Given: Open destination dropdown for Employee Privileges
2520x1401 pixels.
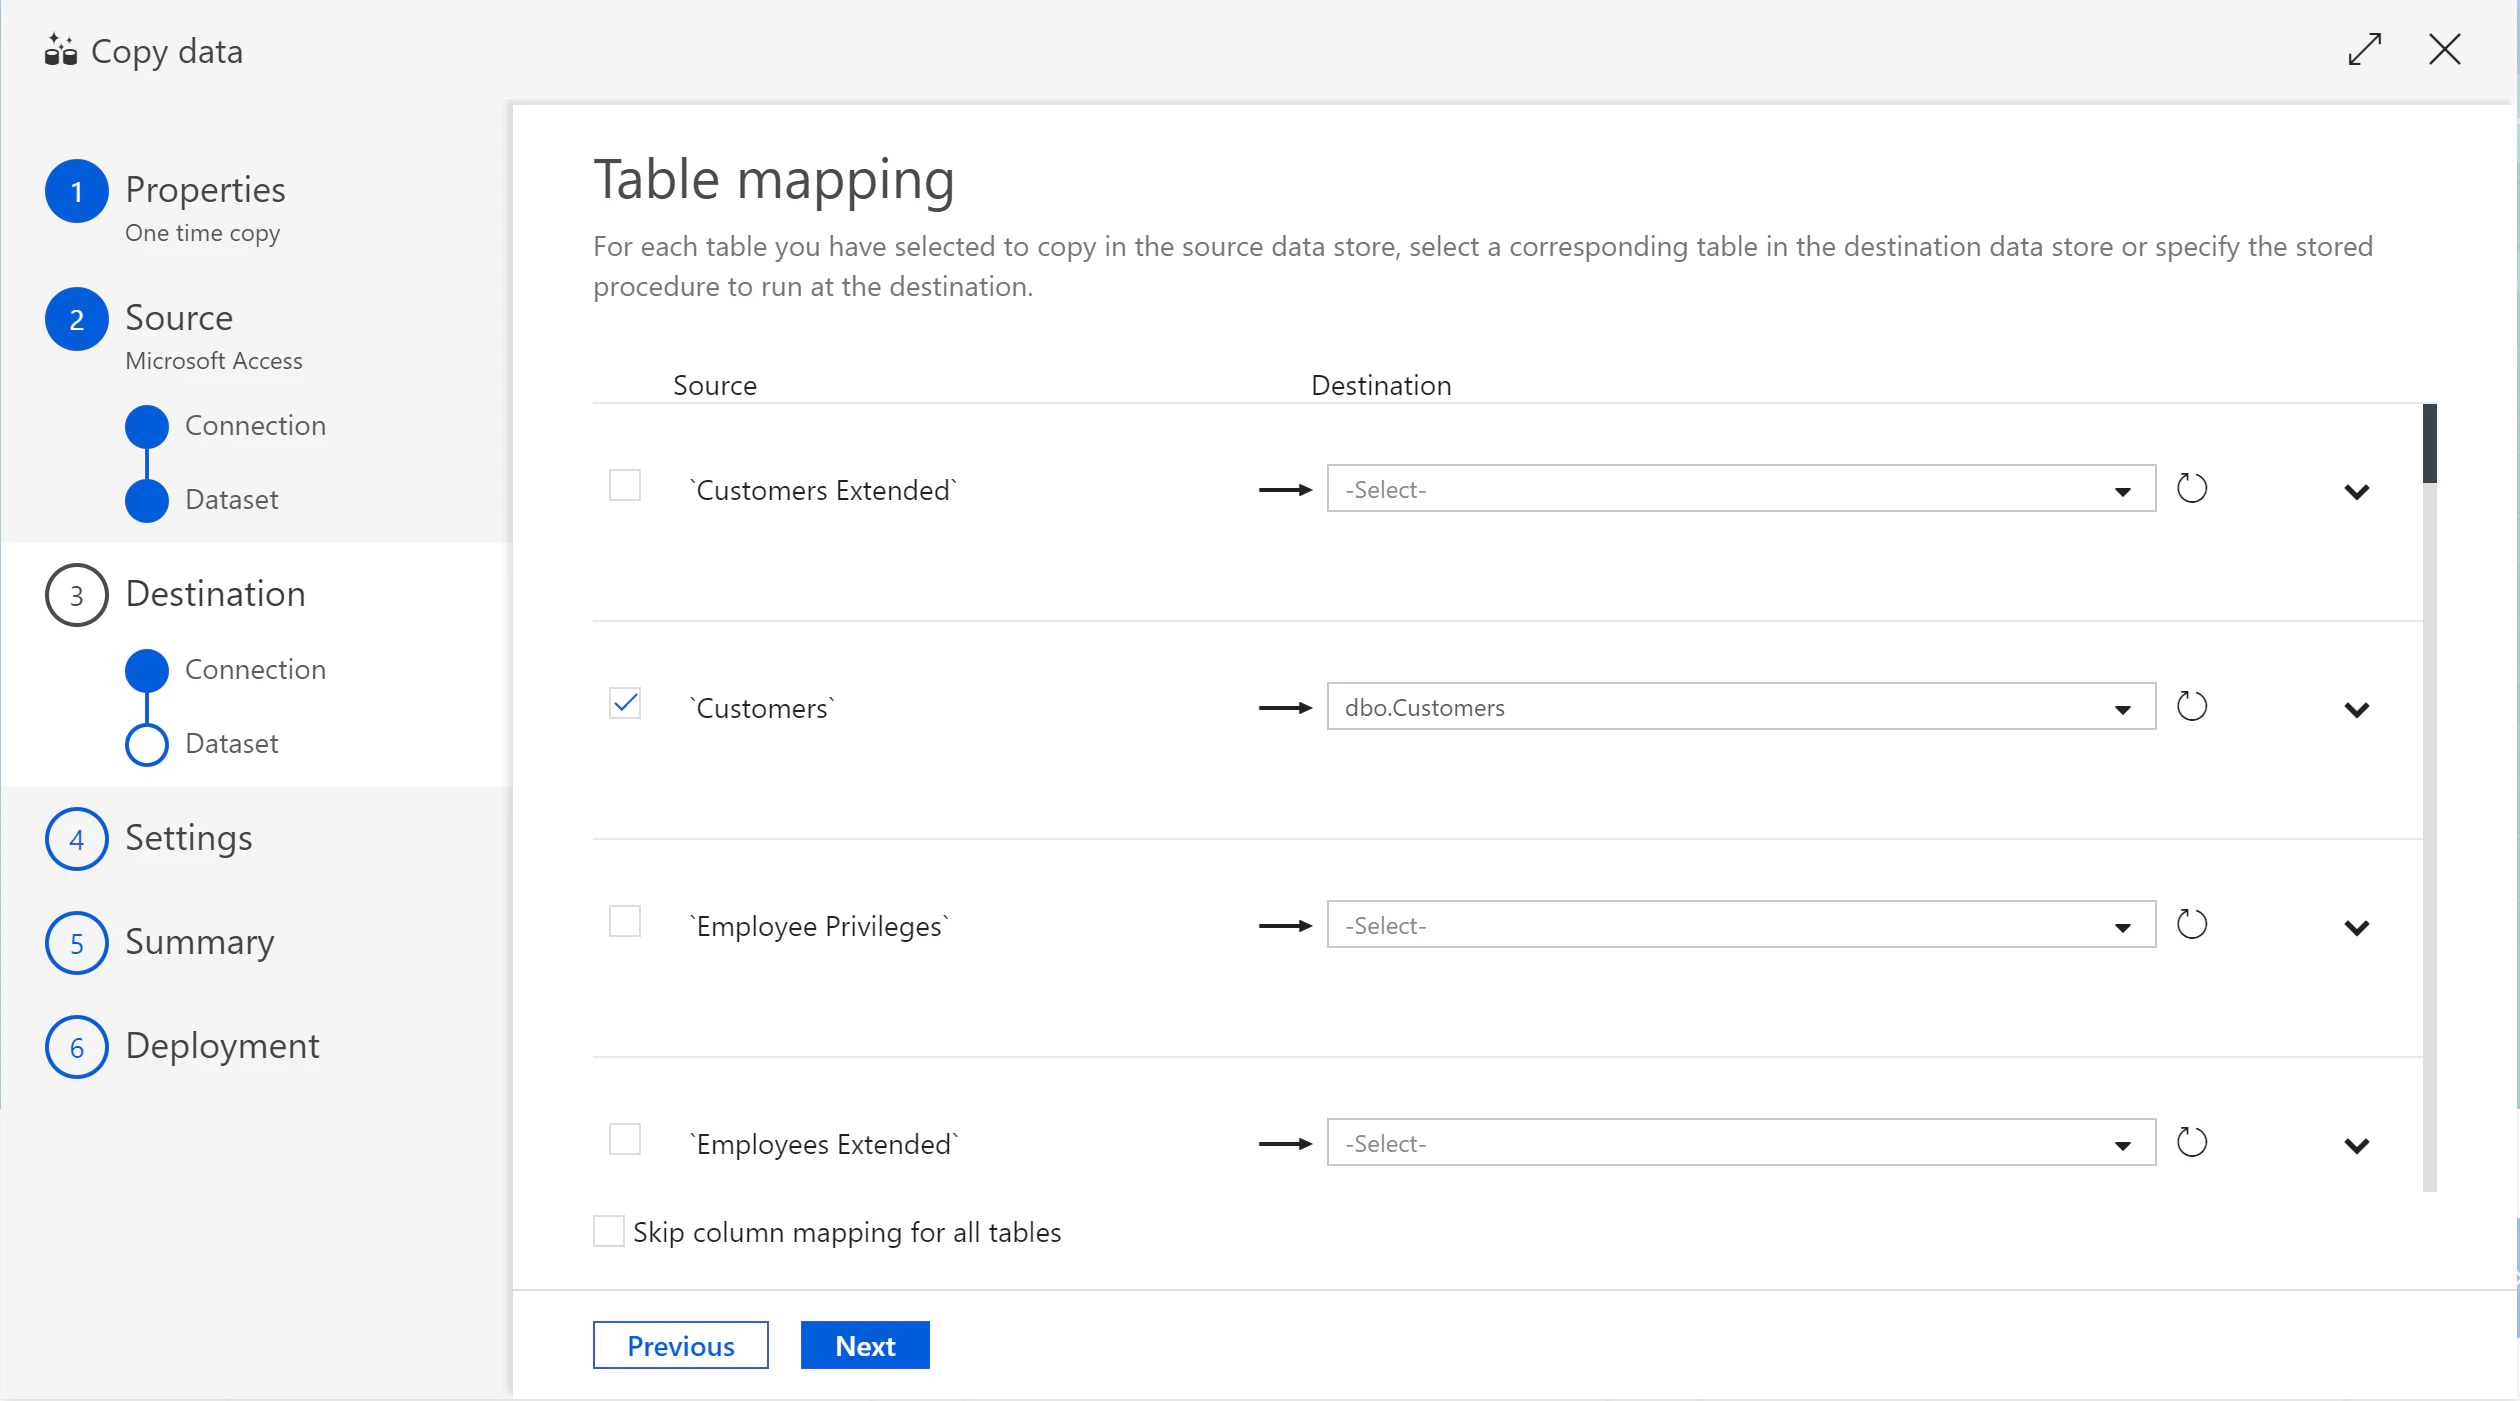Looking at the screenshot, I should tap(1741, 925).
